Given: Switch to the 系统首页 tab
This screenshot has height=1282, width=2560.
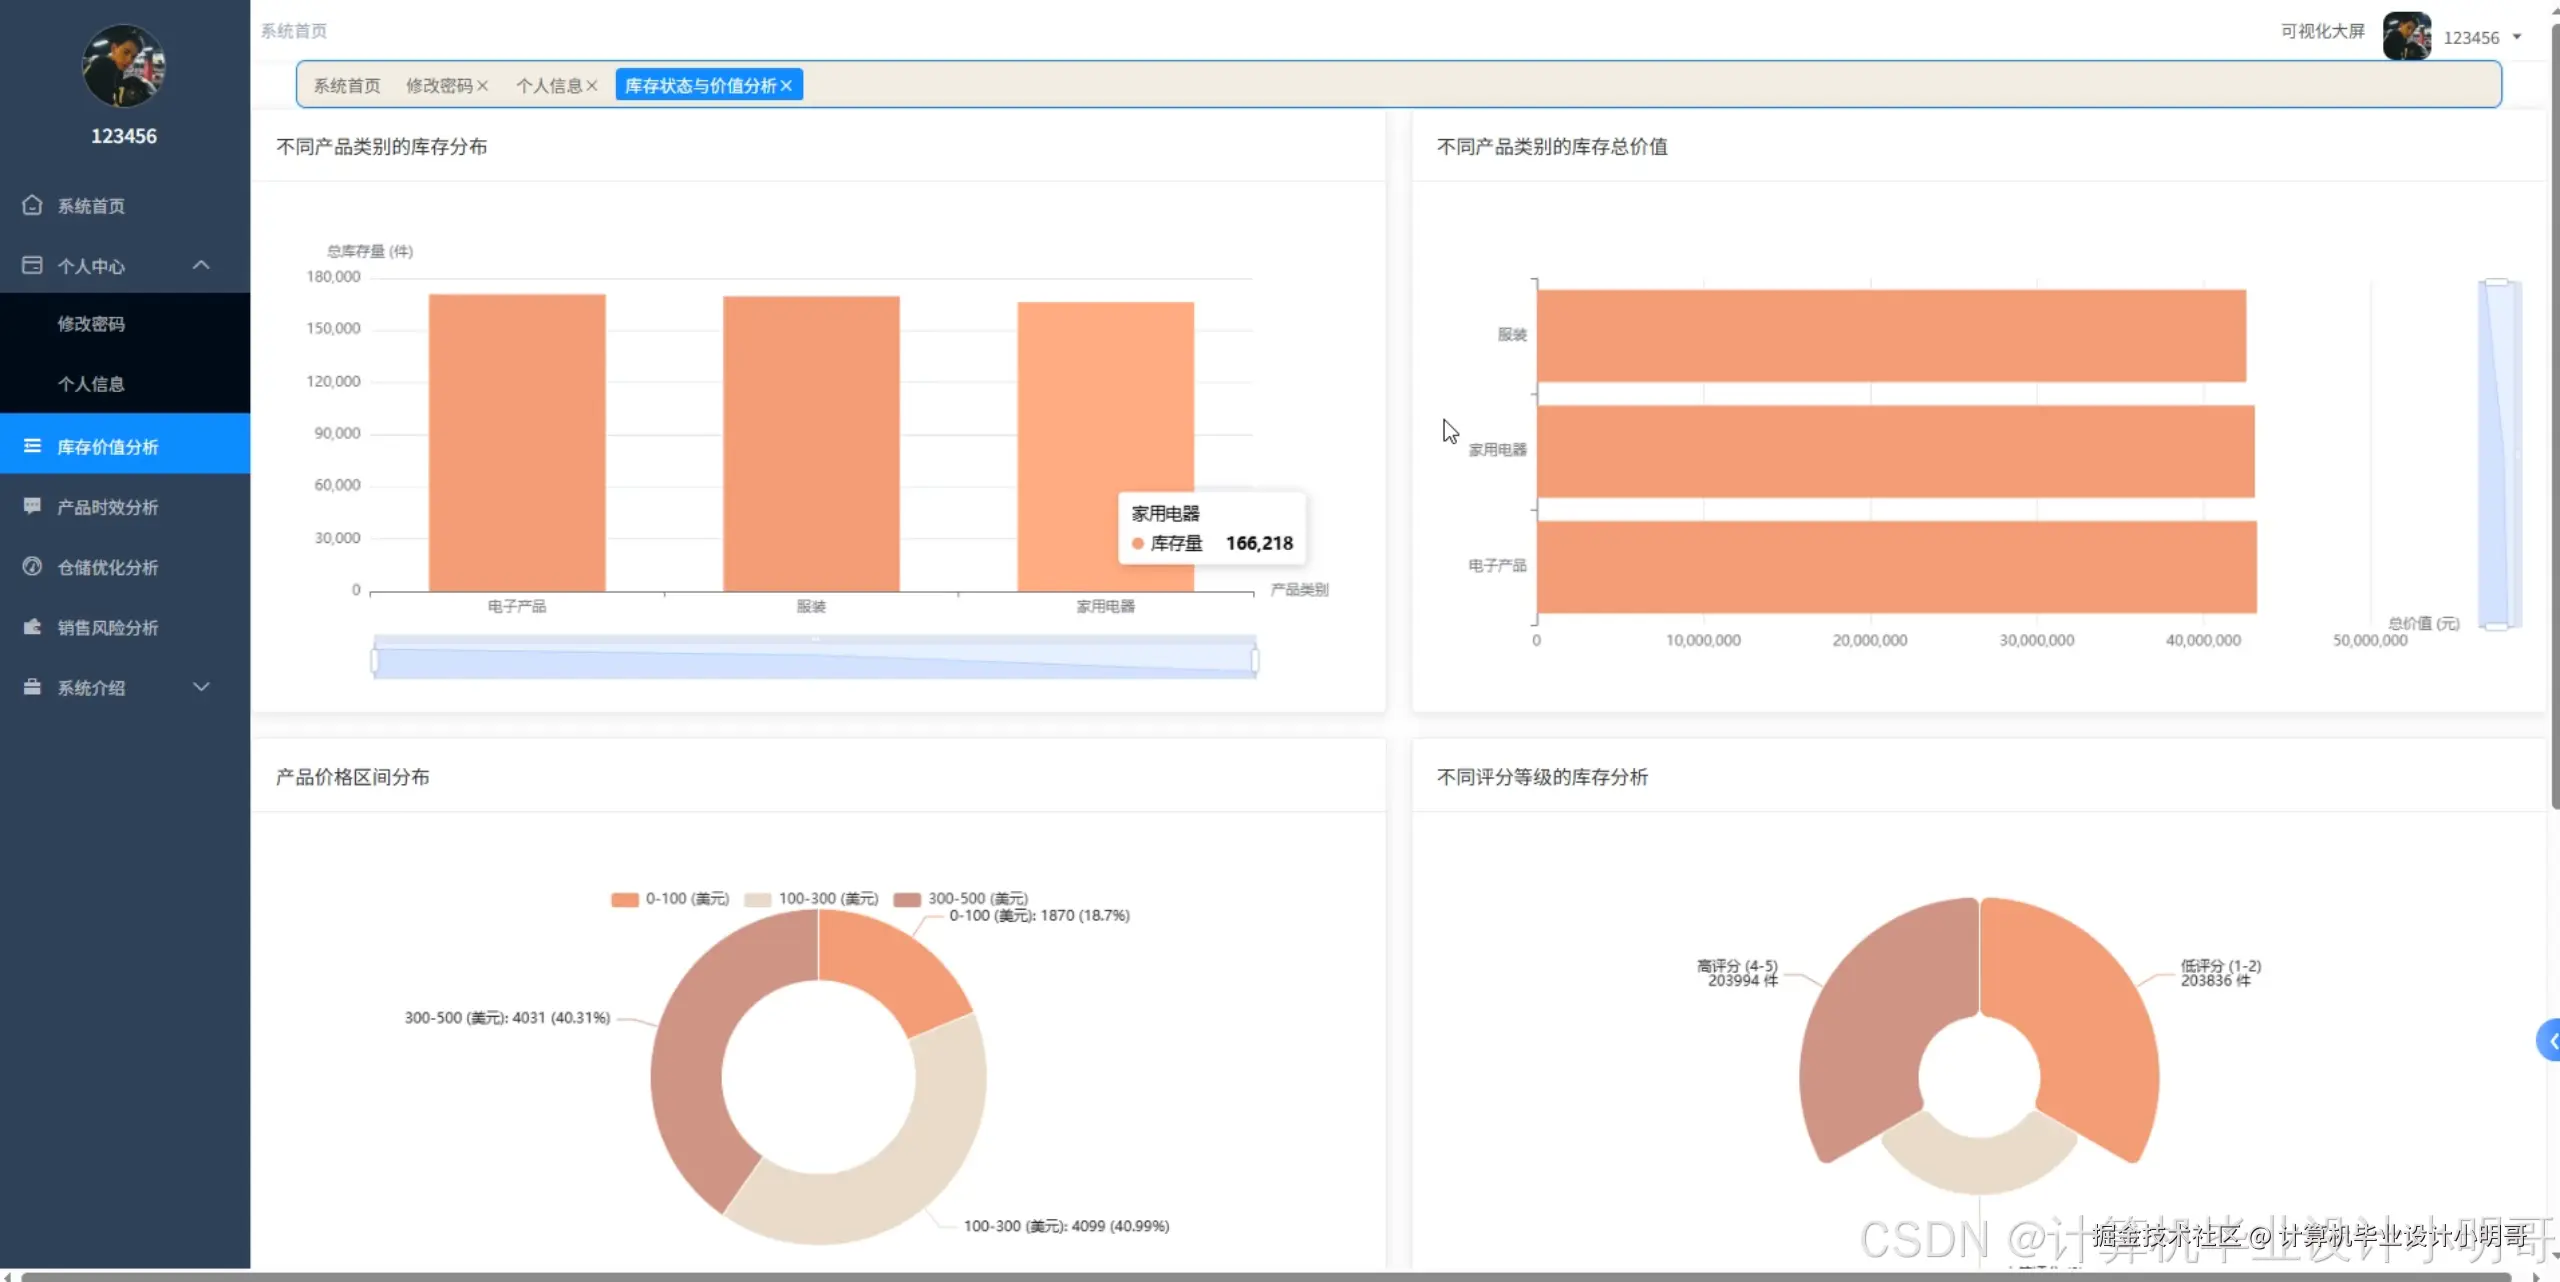Looking at the screenshot, I should [347, 86].
